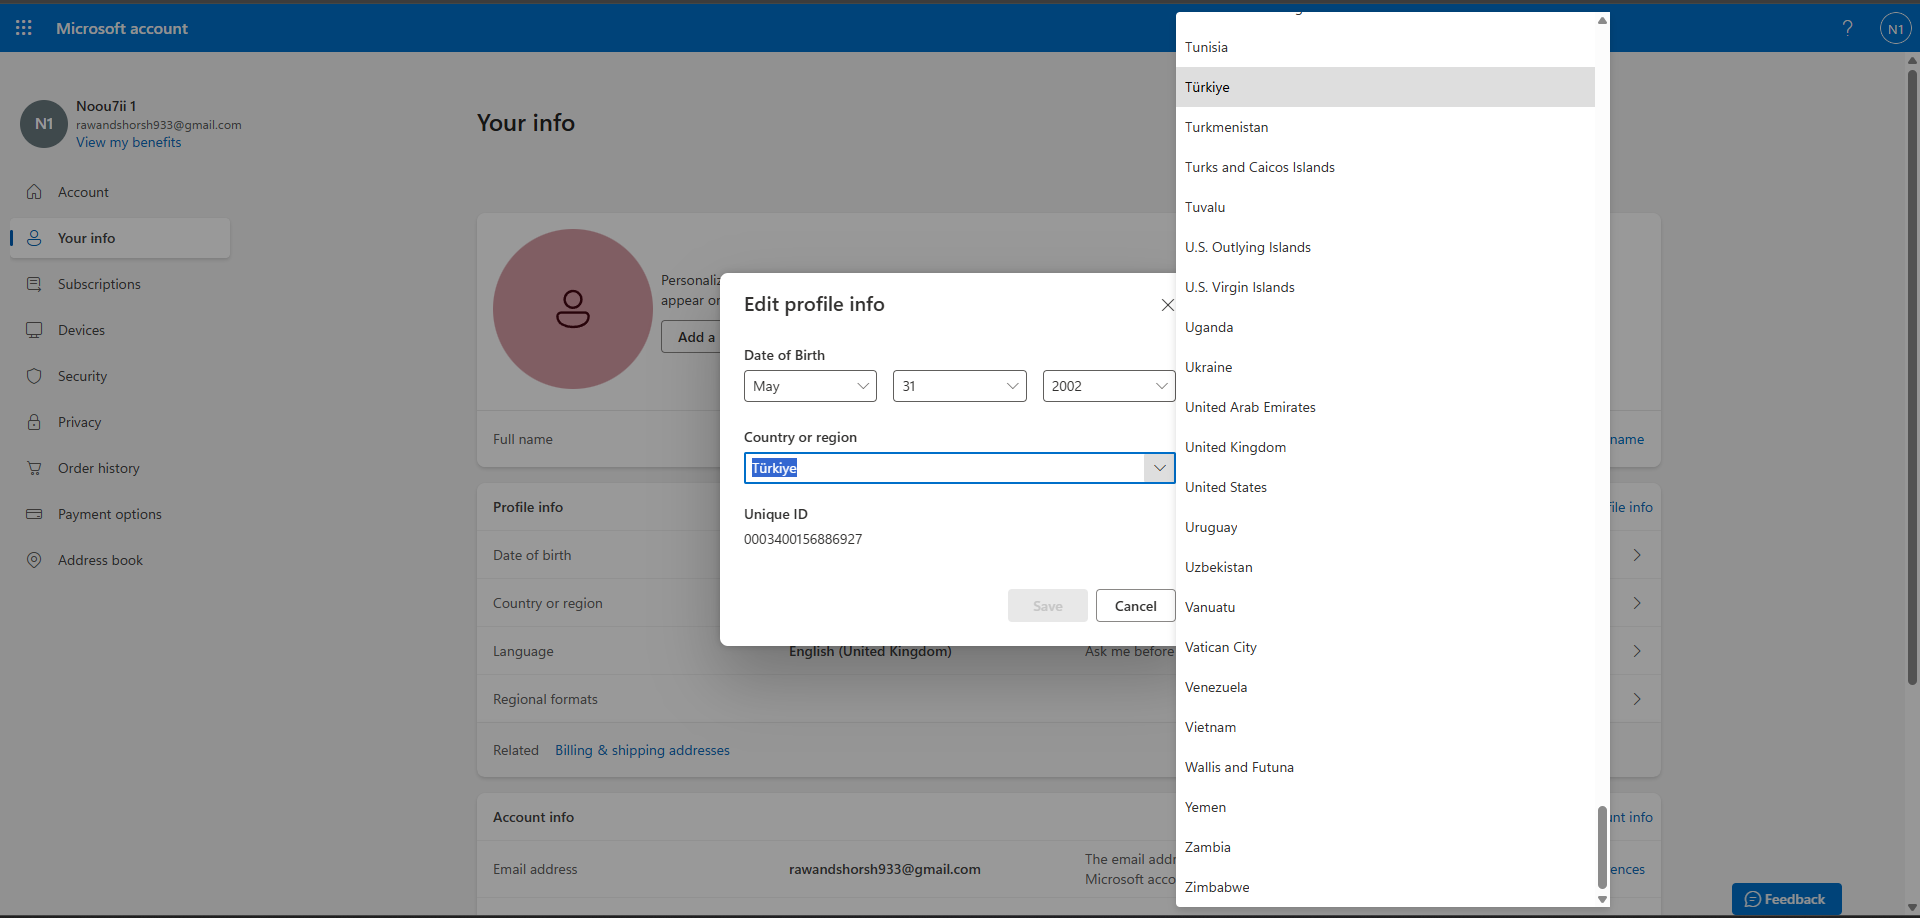The height and width of the screenshot is (918, 1920).
Task: Select United States from the country list
Action: 1226,487
